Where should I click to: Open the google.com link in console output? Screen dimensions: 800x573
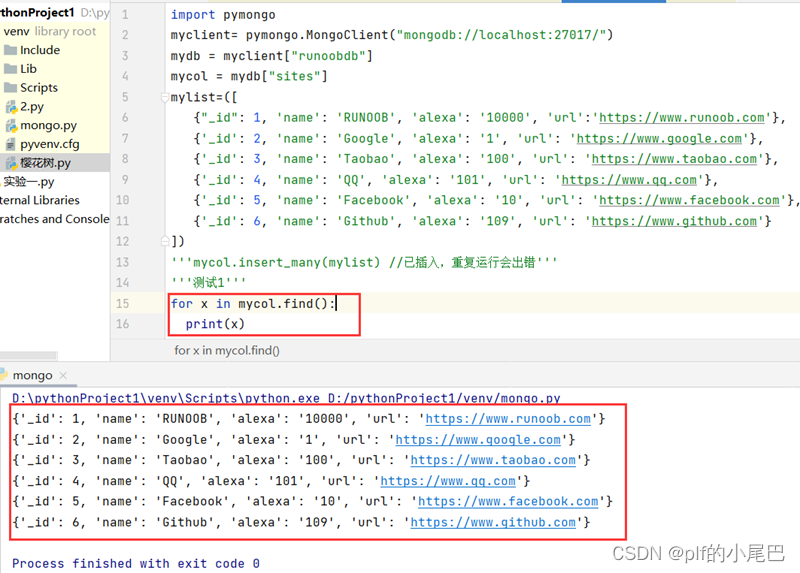[x=478, y=440]
